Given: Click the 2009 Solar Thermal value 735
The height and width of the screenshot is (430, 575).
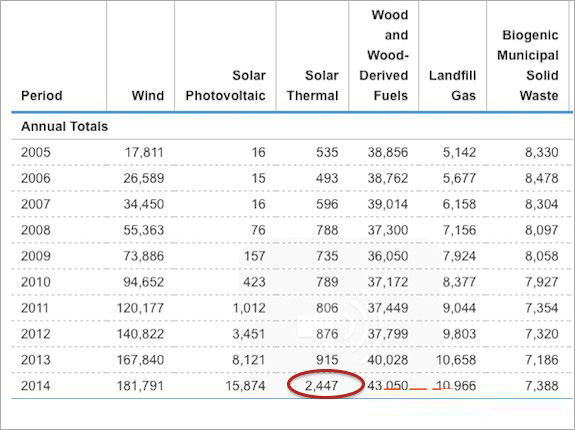Looking at the screenshot, I should [327, 256].
